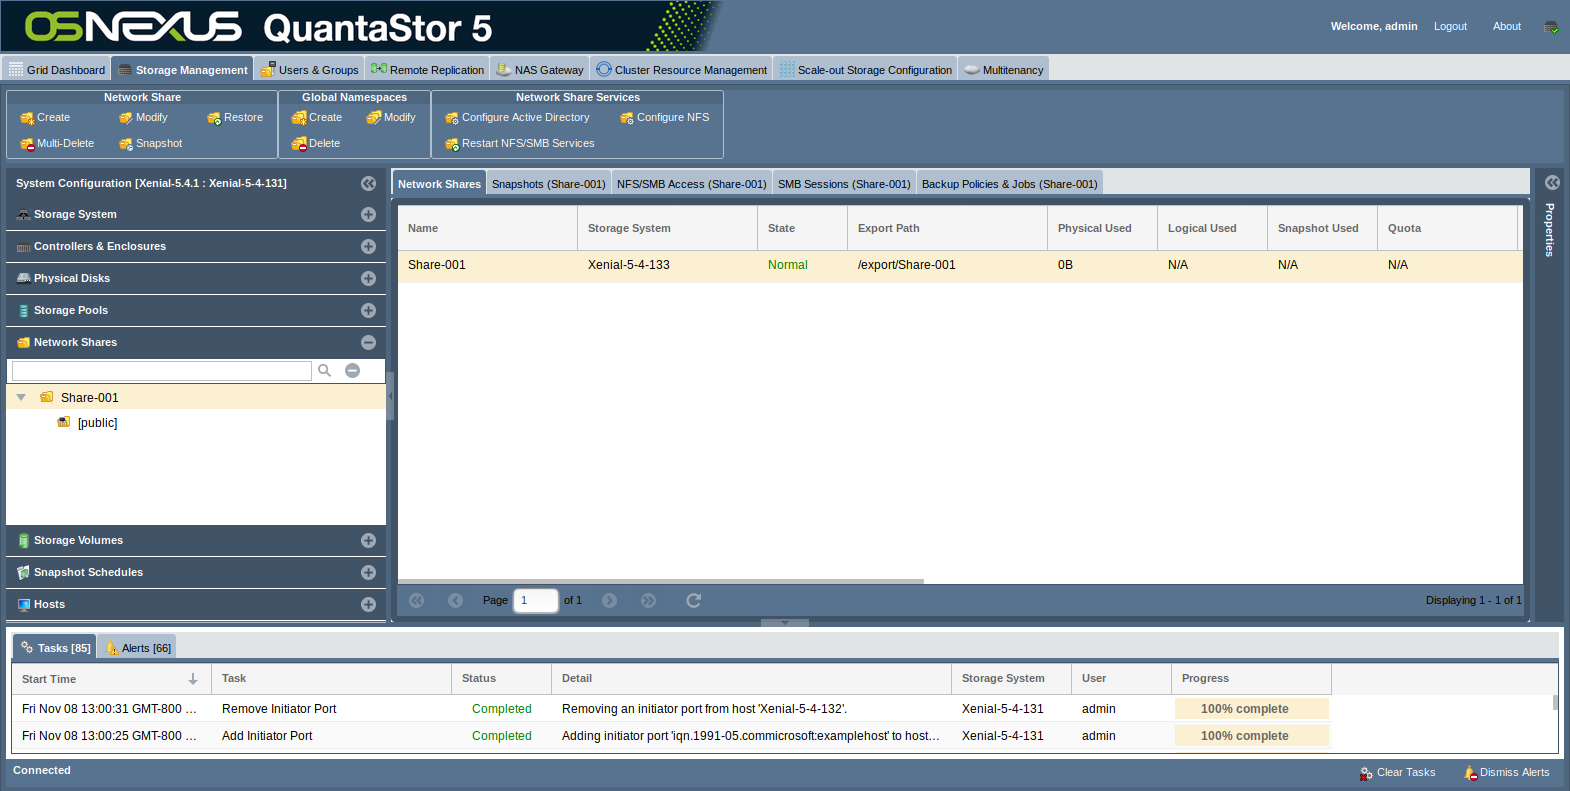Image resolution: width=1570 pixels, height=791 pixels.
Task: Open the Multitenancy tab
Action: click(1004, 70)
